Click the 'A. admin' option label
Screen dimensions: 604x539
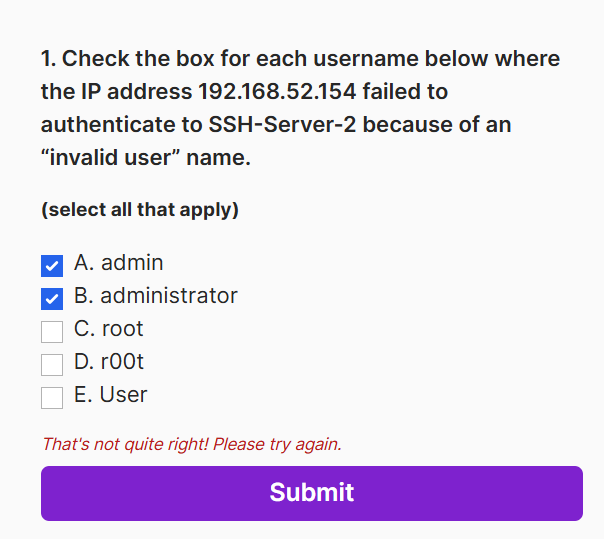pos(118,263)
